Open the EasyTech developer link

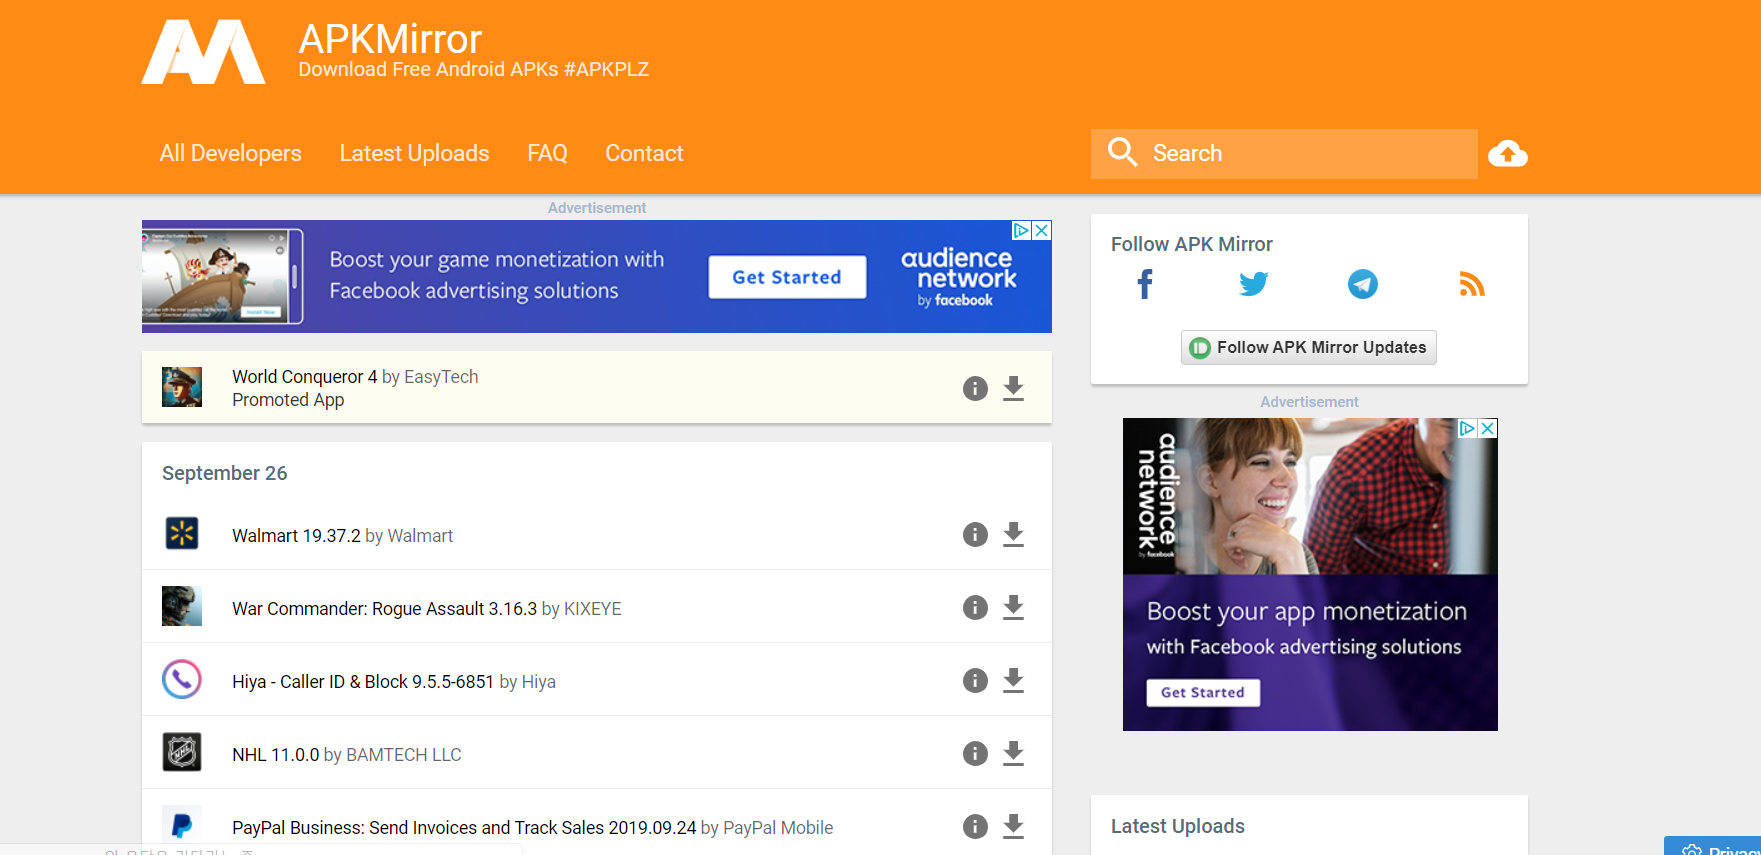tap(441, 377)
